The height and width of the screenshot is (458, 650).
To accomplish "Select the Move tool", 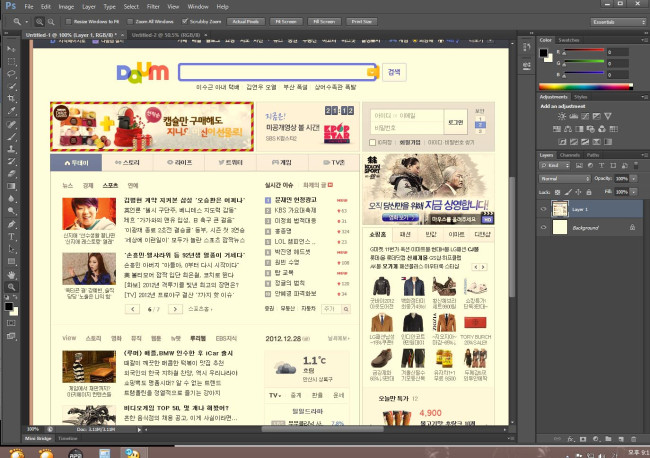I will [x=11, y=47].
